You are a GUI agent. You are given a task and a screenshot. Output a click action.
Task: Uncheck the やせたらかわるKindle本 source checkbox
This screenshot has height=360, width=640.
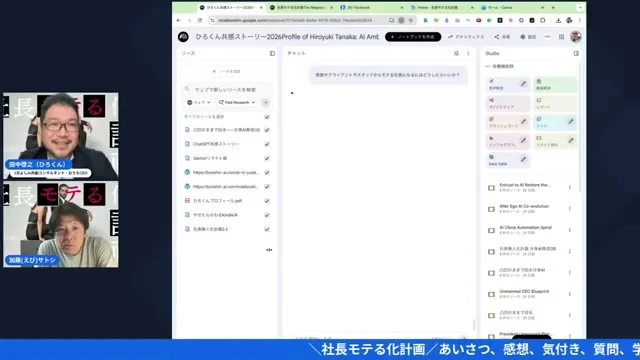click(267, 215)
